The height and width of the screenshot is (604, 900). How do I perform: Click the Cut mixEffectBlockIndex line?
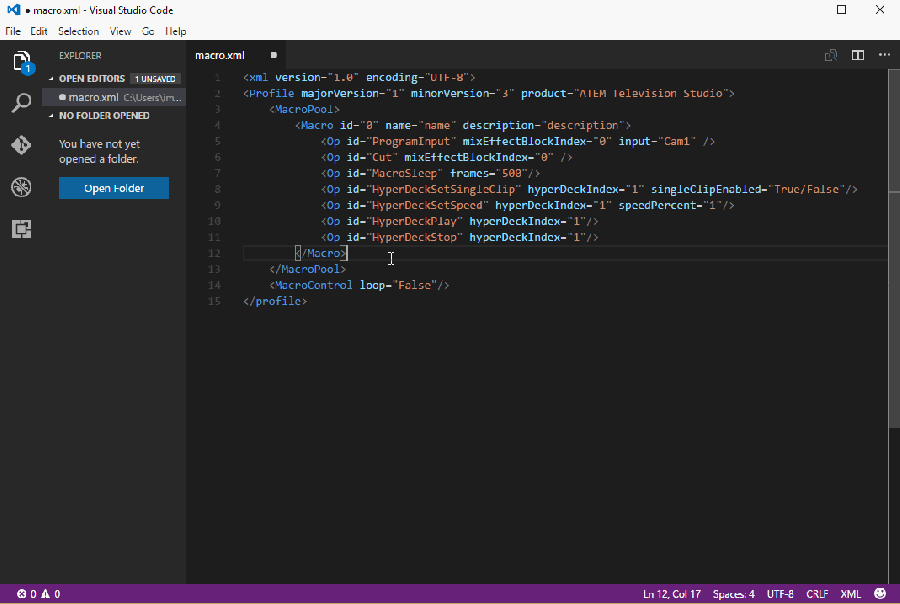click(x=447, y=157)
